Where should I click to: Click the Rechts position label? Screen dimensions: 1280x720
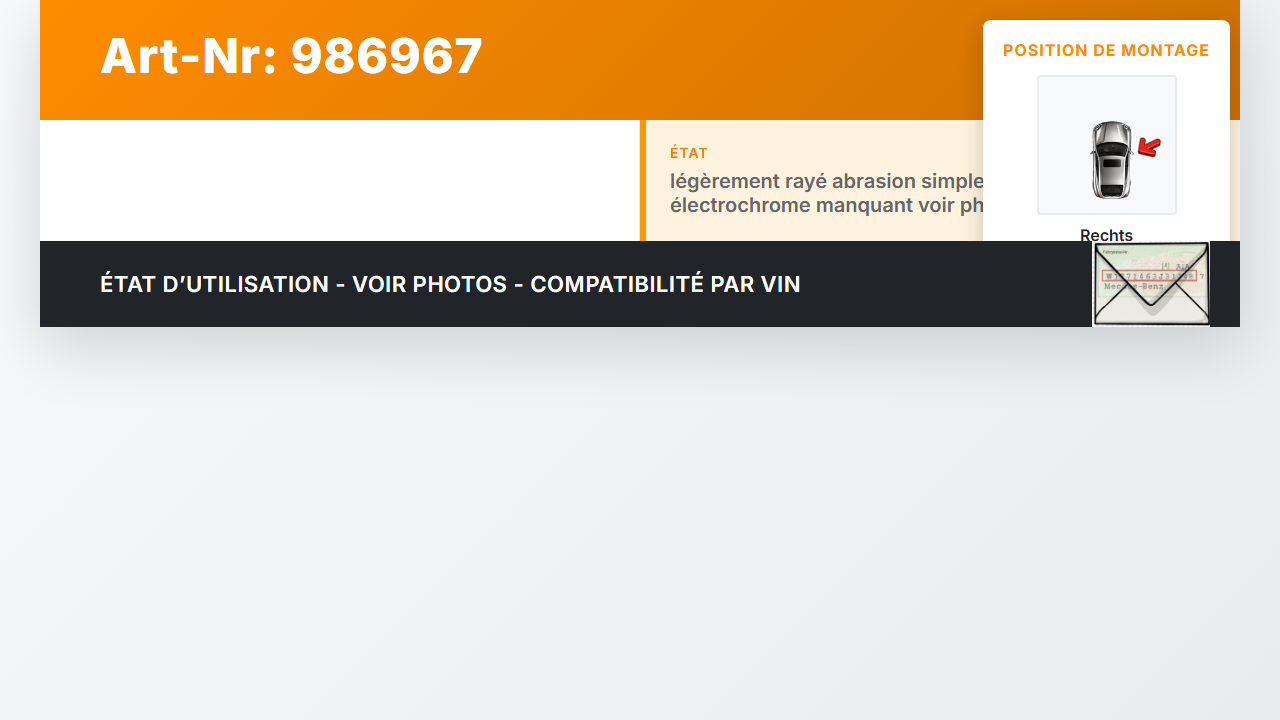tap(1106, 235)
